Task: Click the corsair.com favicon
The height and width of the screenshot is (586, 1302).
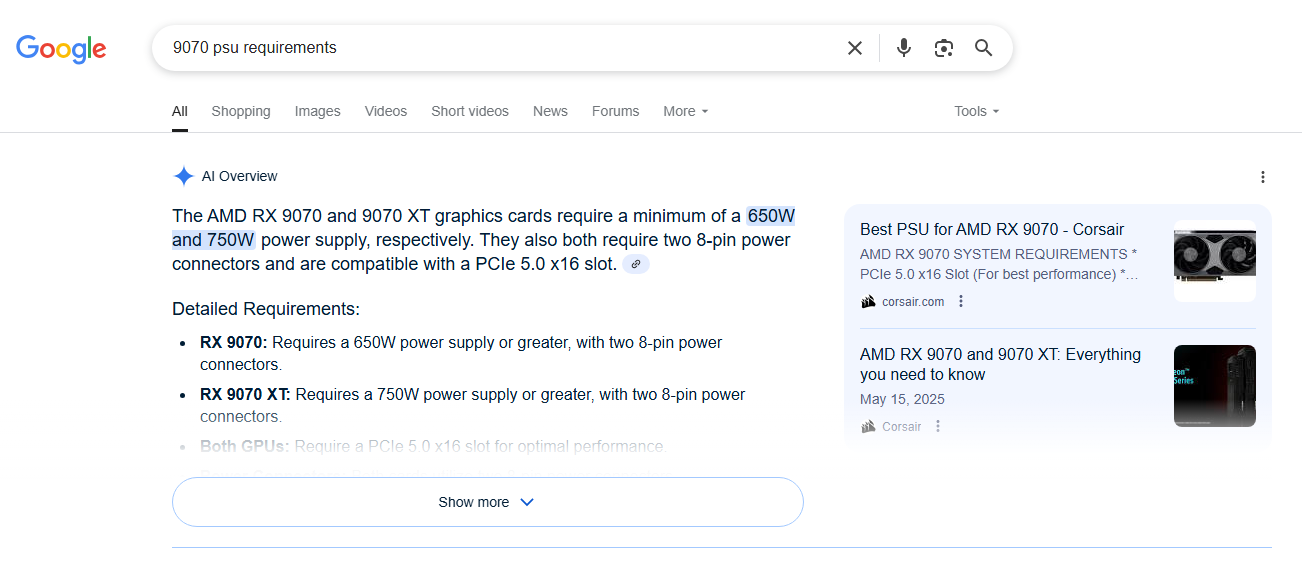Action: (868, 301)
